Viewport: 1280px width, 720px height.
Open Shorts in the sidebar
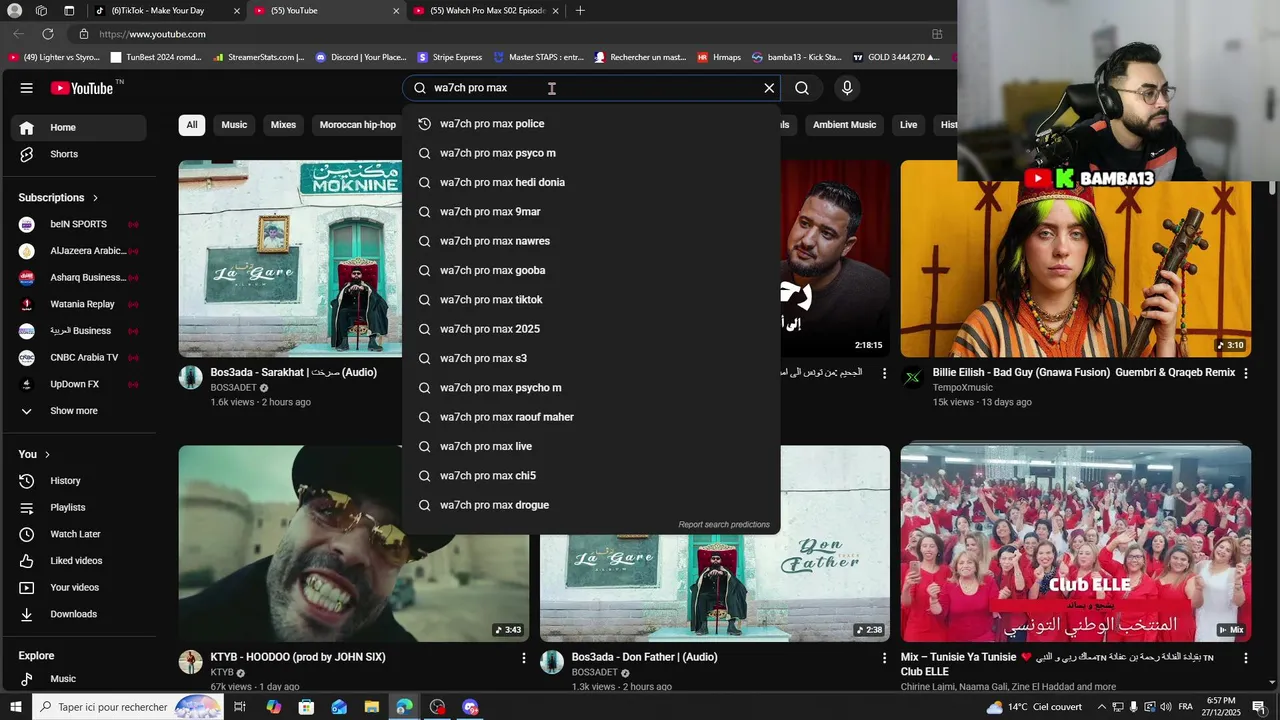point(78,154)
